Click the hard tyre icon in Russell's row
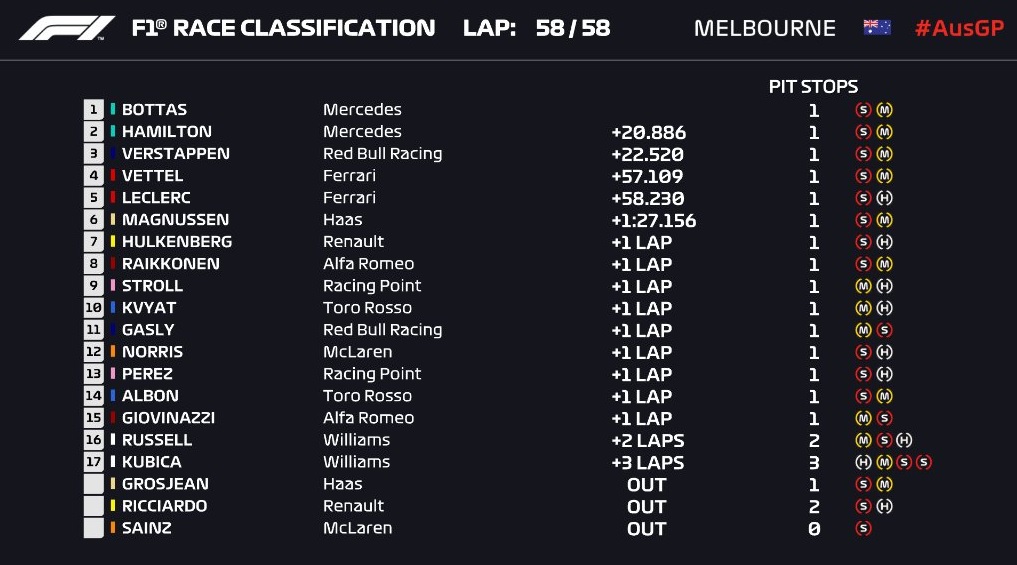This screenshot has width=1017, height=565. pos(904,440)
